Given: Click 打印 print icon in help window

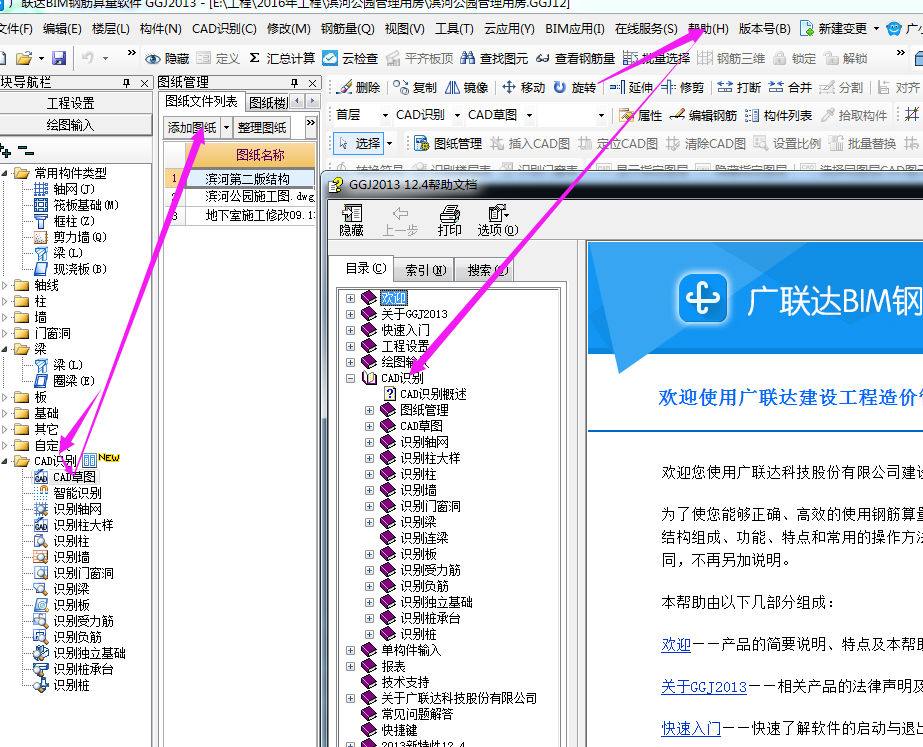Looking at the screenshot, I should 449,220.
